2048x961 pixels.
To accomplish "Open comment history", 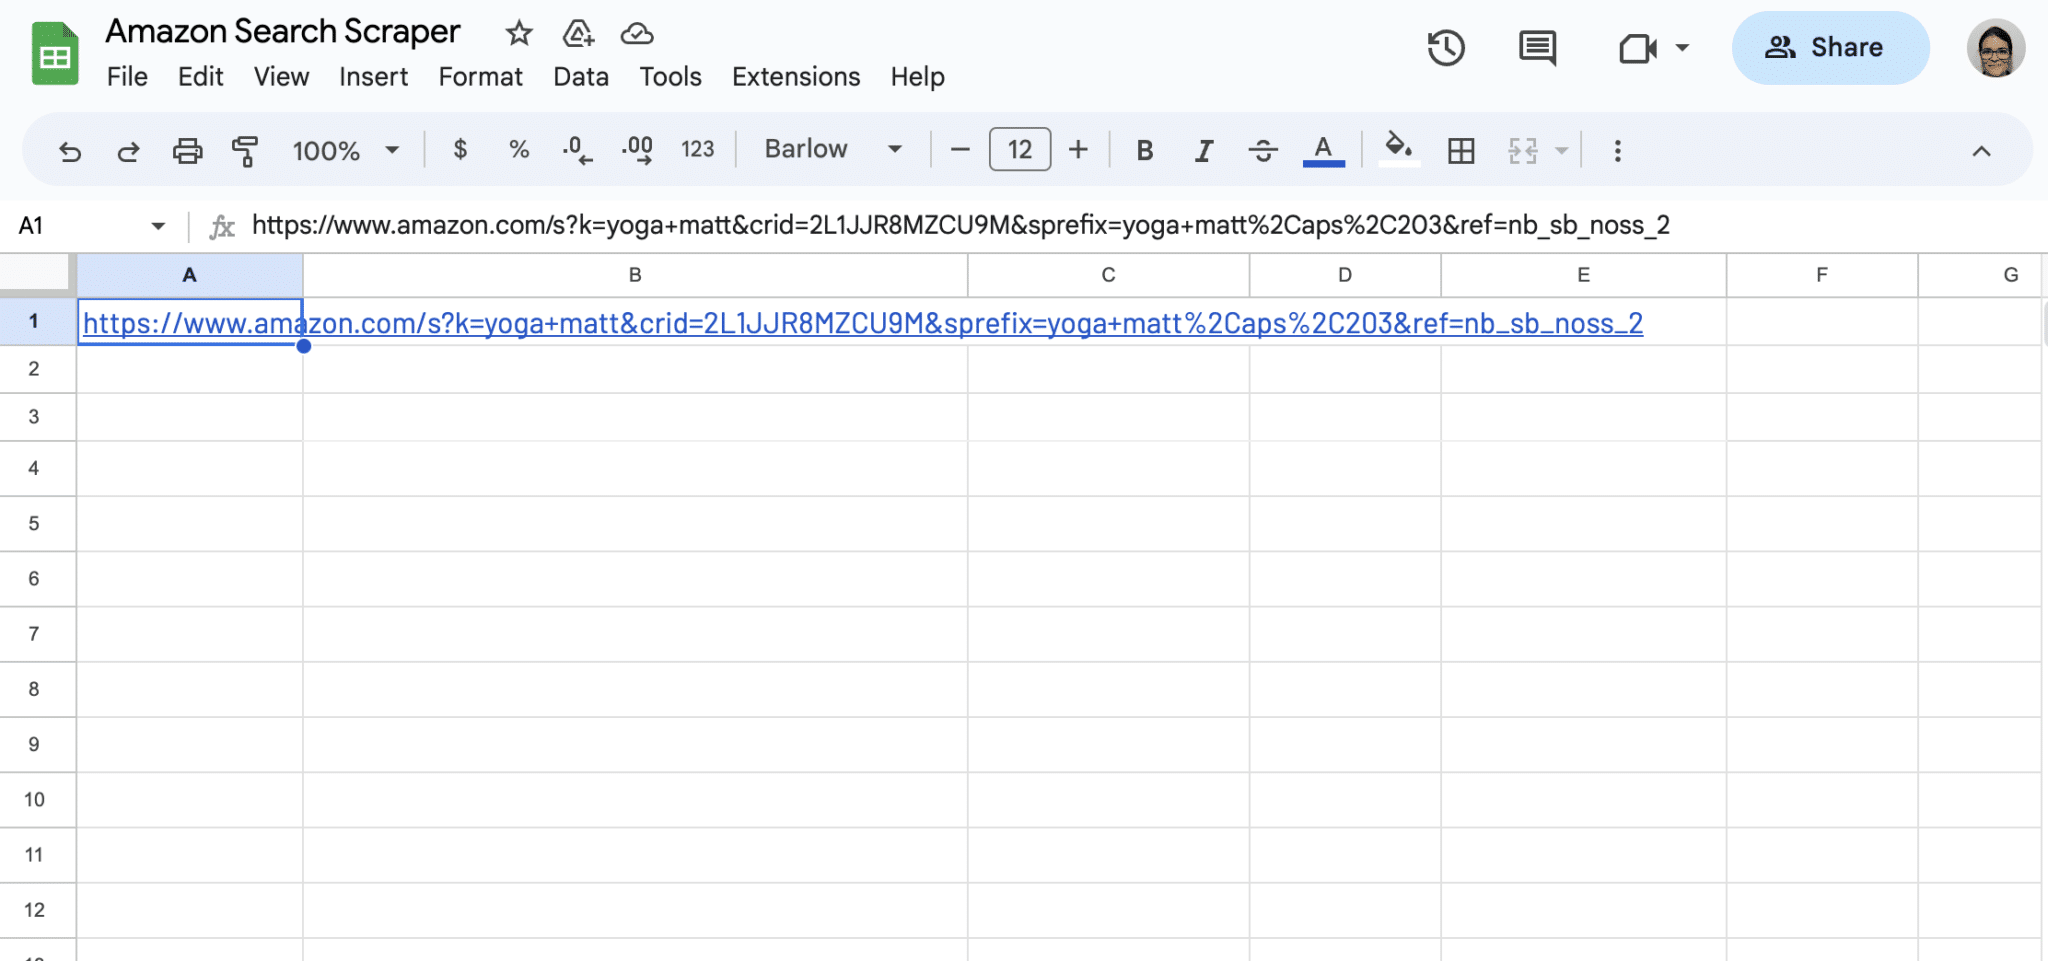I will (1535, 47).
